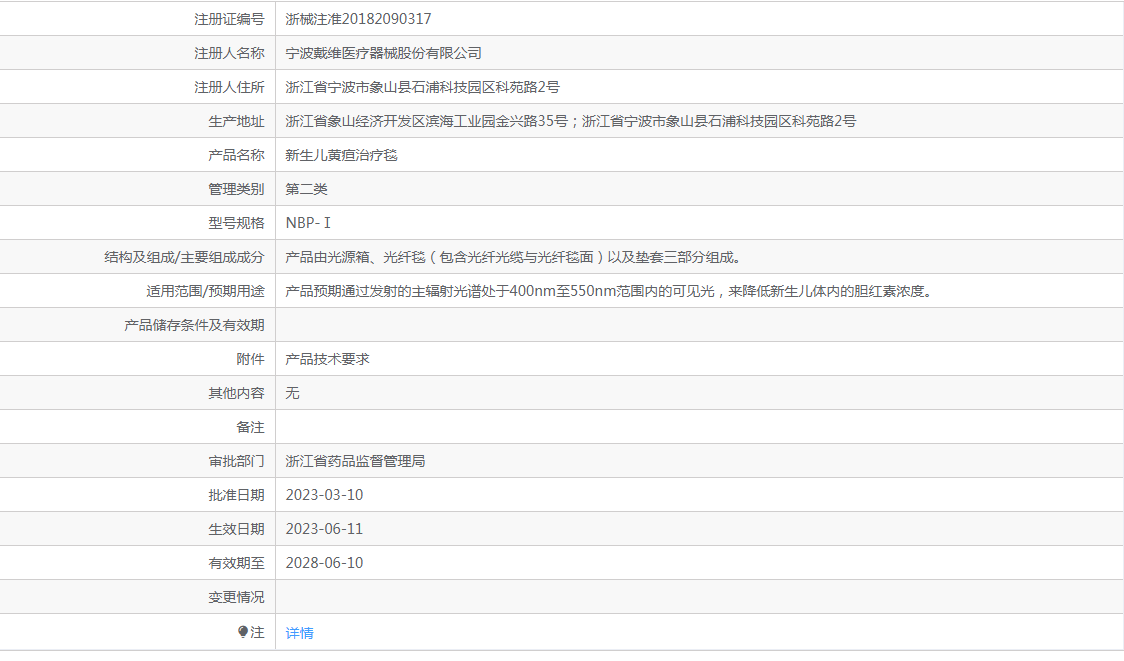This screenshot has width=1124, height=661.
Task: Select product name 新生儿黄疸治疗毯
Action: coord(341,156)
